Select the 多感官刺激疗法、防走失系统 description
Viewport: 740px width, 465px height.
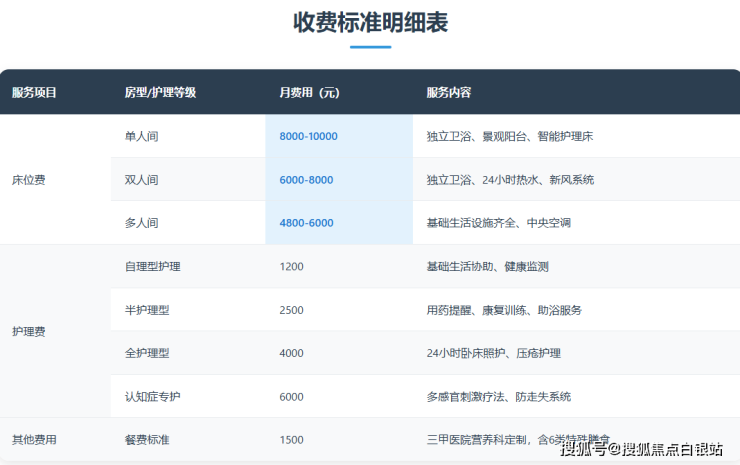click(x=498, y=397)
